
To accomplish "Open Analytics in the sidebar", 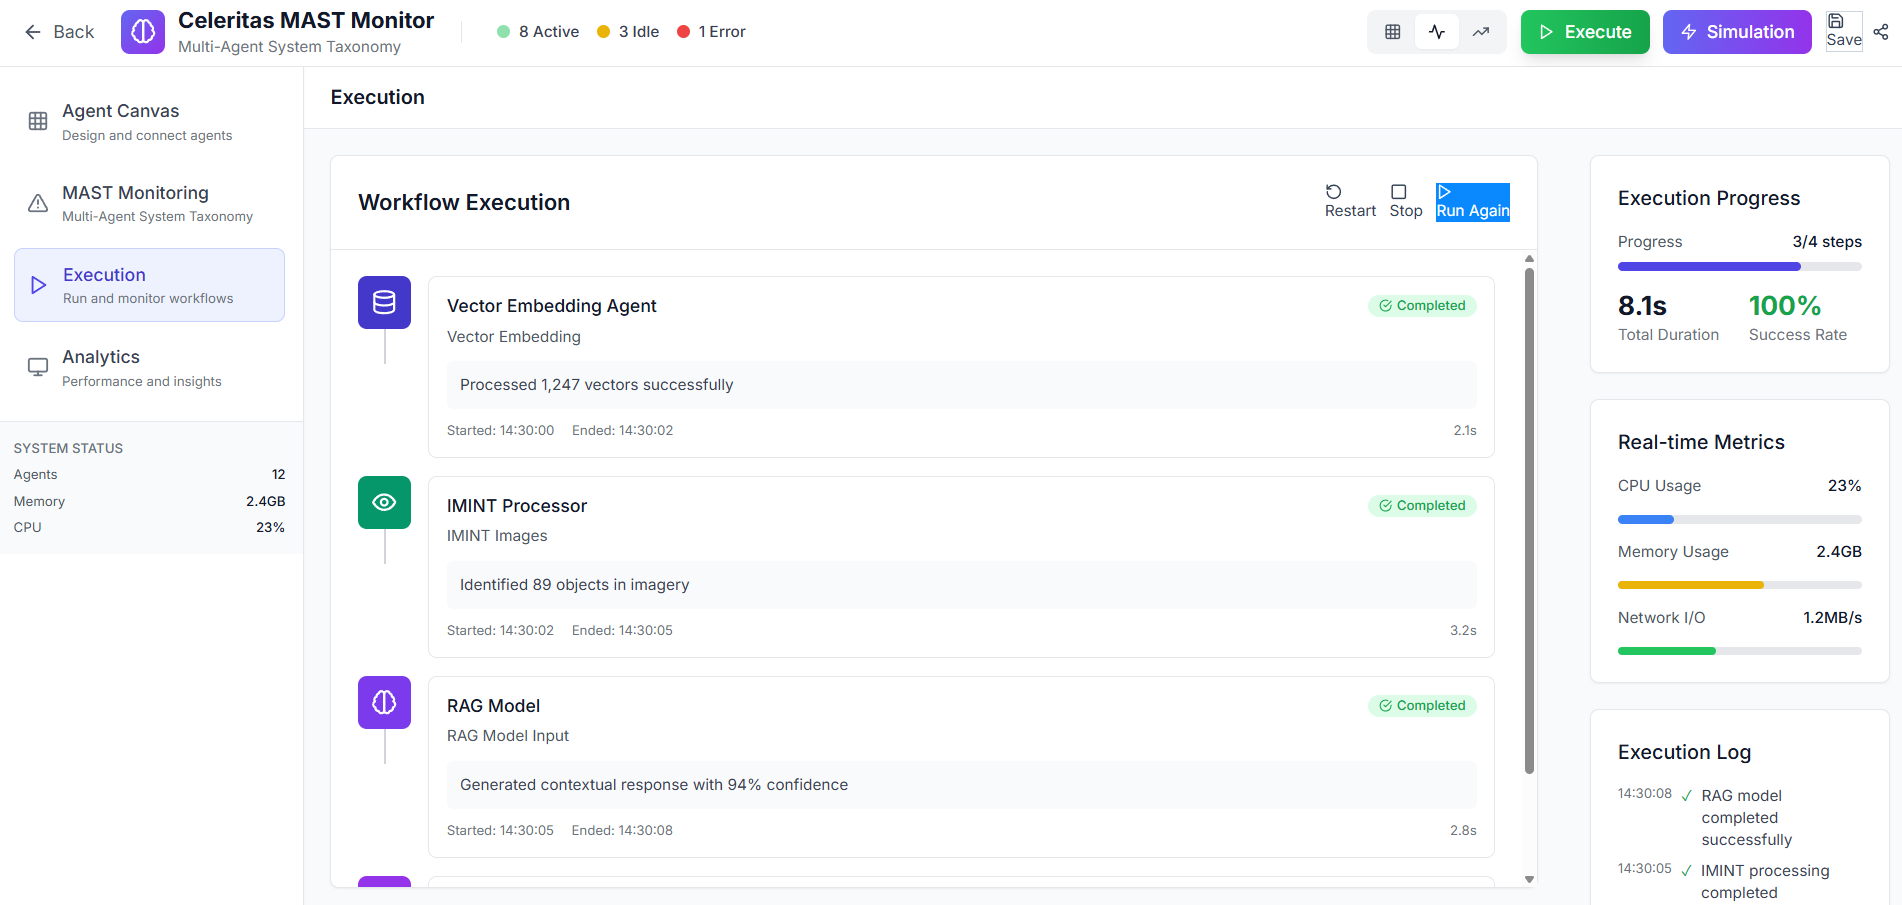I will pyautogui.click(x=150, y=367).
